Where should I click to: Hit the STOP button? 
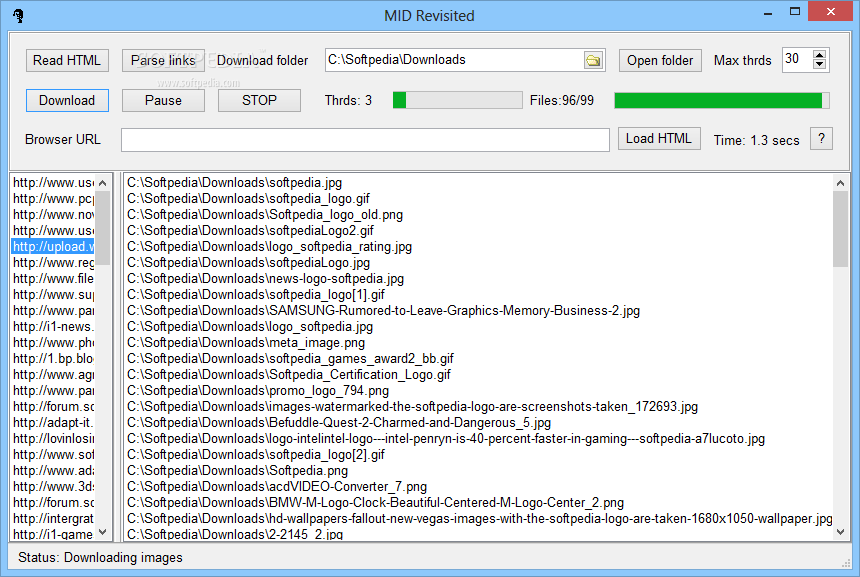point(259,100)
